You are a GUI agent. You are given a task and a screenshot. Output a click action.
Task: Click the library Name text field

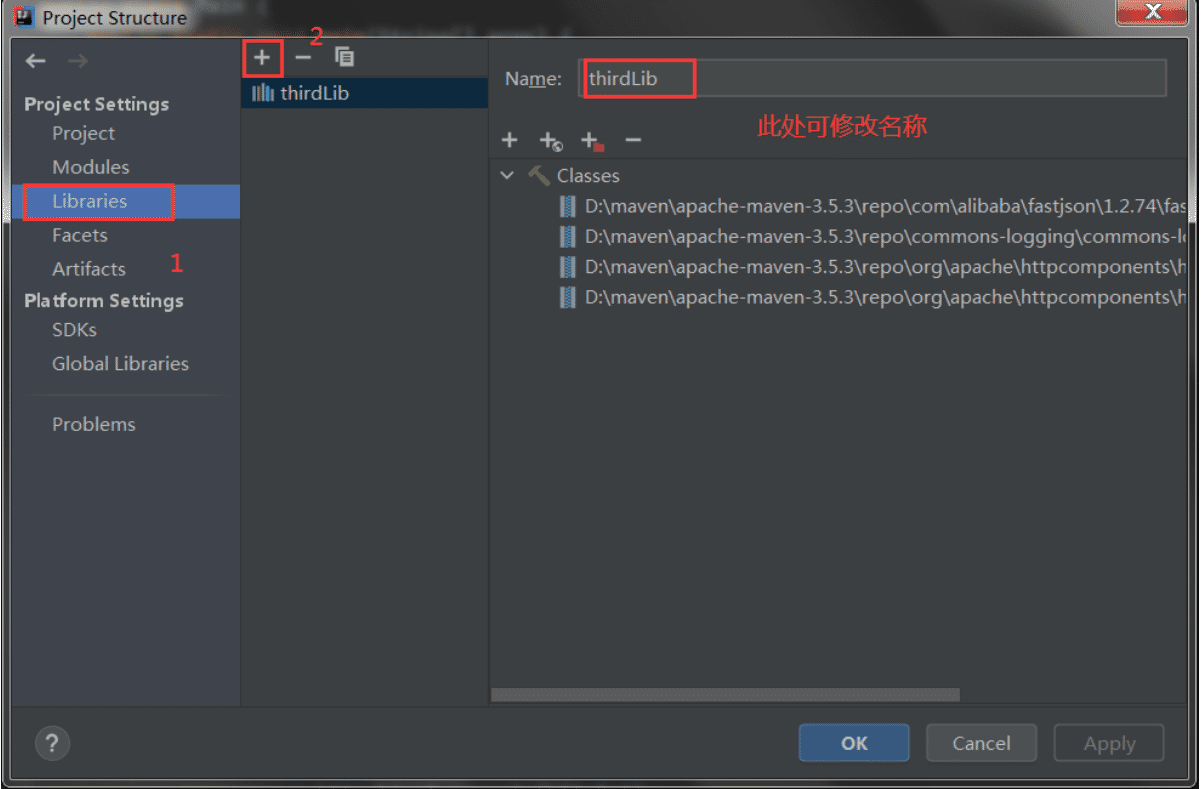pyautogui.click(x=872, y=78)
